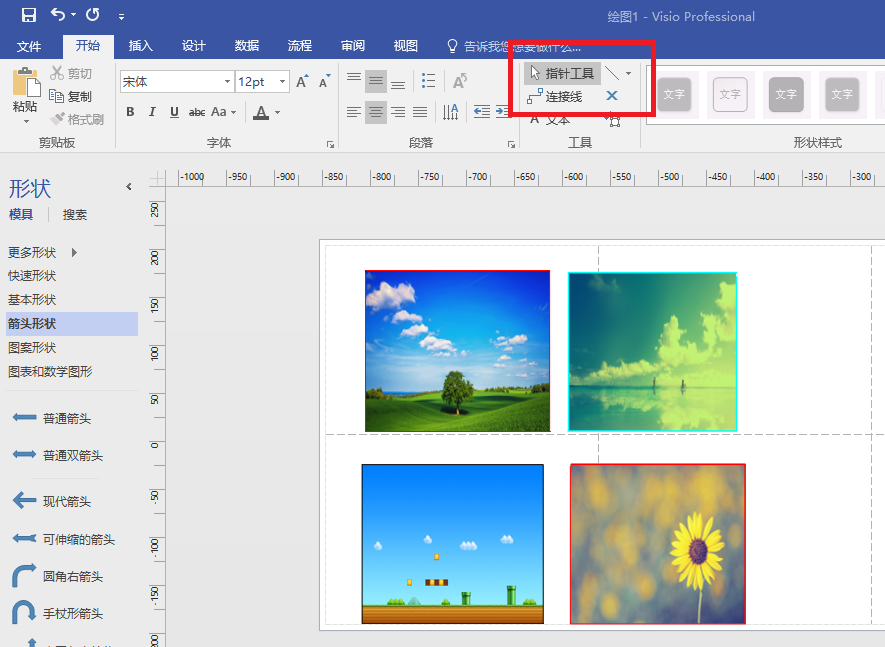This screenshot has height=647, width=885.
Task: Save the drawing with the floppy disk icon
Action: [x=29, y=15]
